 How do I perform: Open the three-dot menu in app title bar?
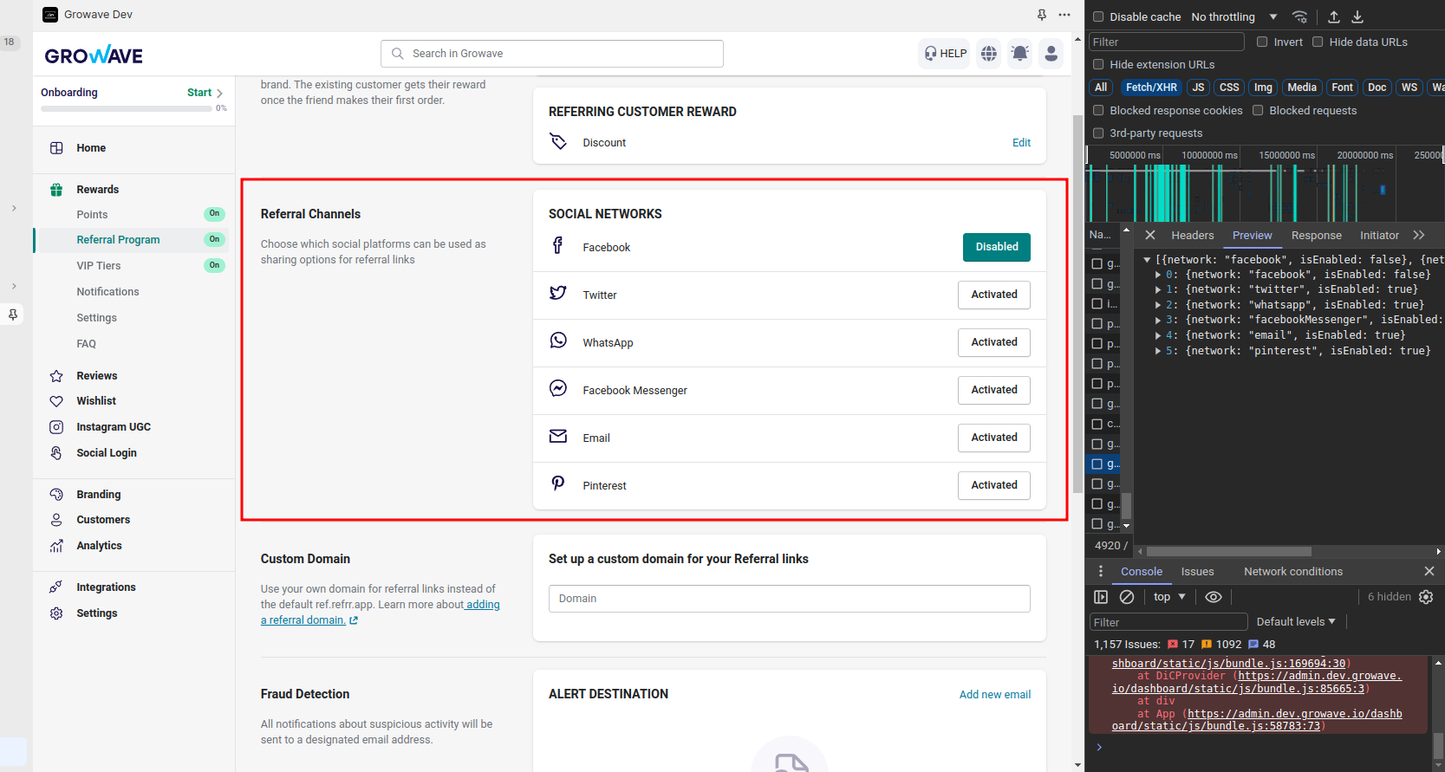pyautogui.click(x=1065, y=15)
